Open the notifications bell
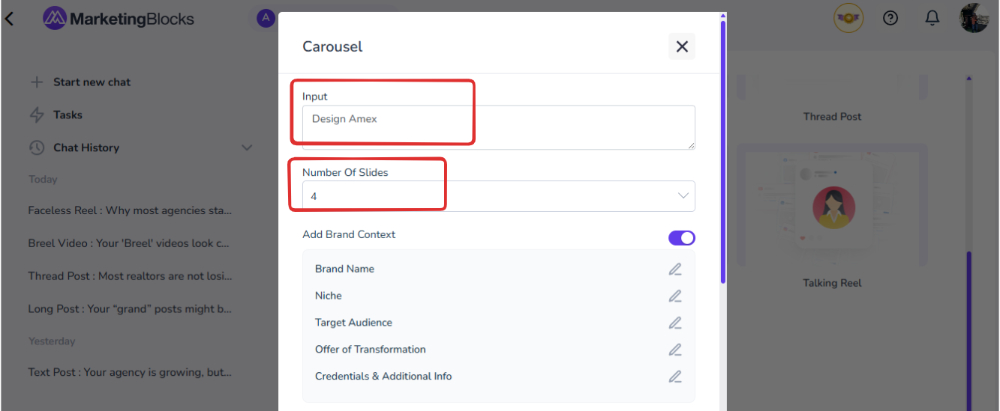Screen dimensions: 1000x411 pos(932,18)
